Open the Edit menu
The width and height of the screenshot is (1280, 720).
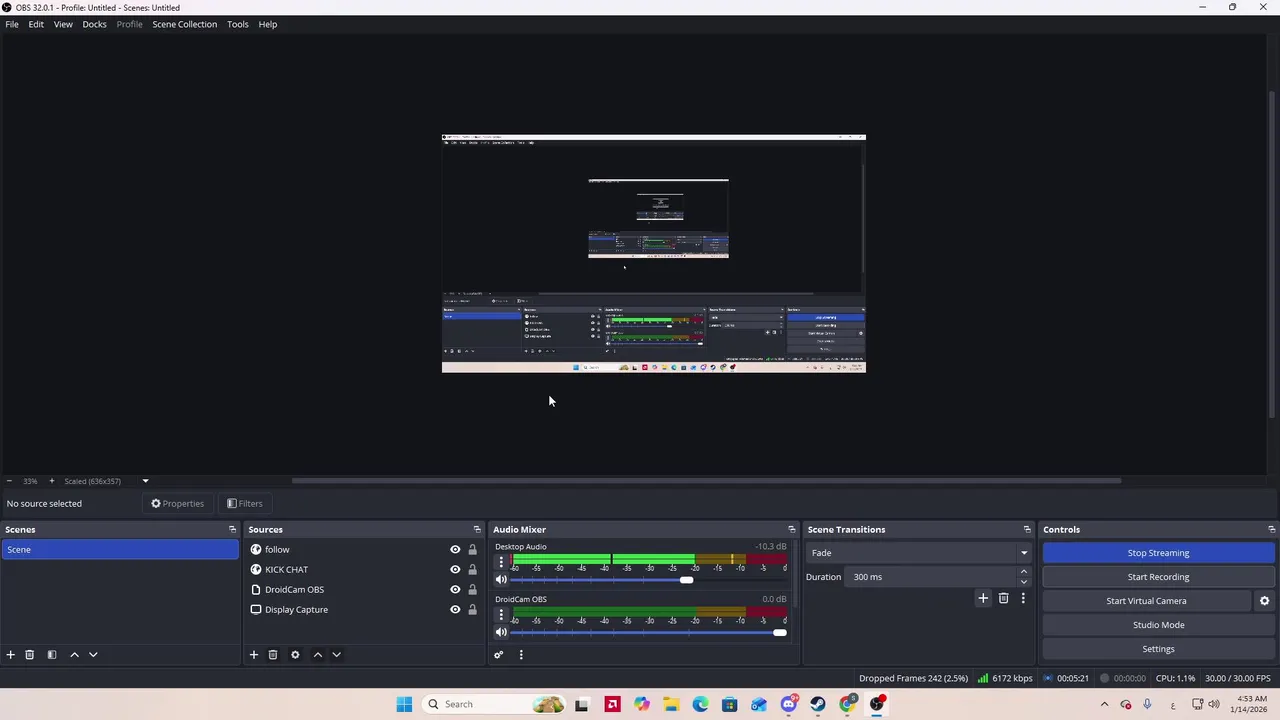(x=36, y=24)
